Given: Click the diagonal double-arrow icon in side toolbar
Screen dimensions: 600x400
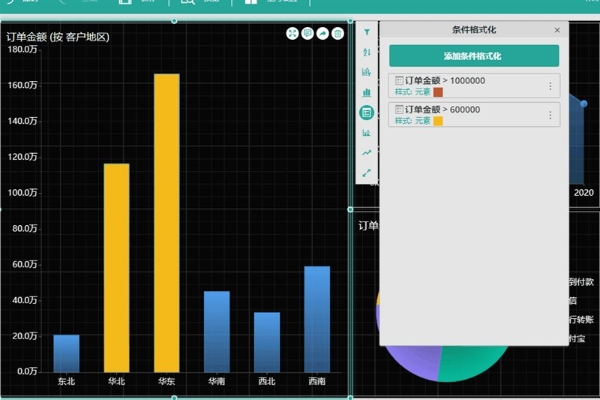Looking at the screenshot, I should pos(367,173).
